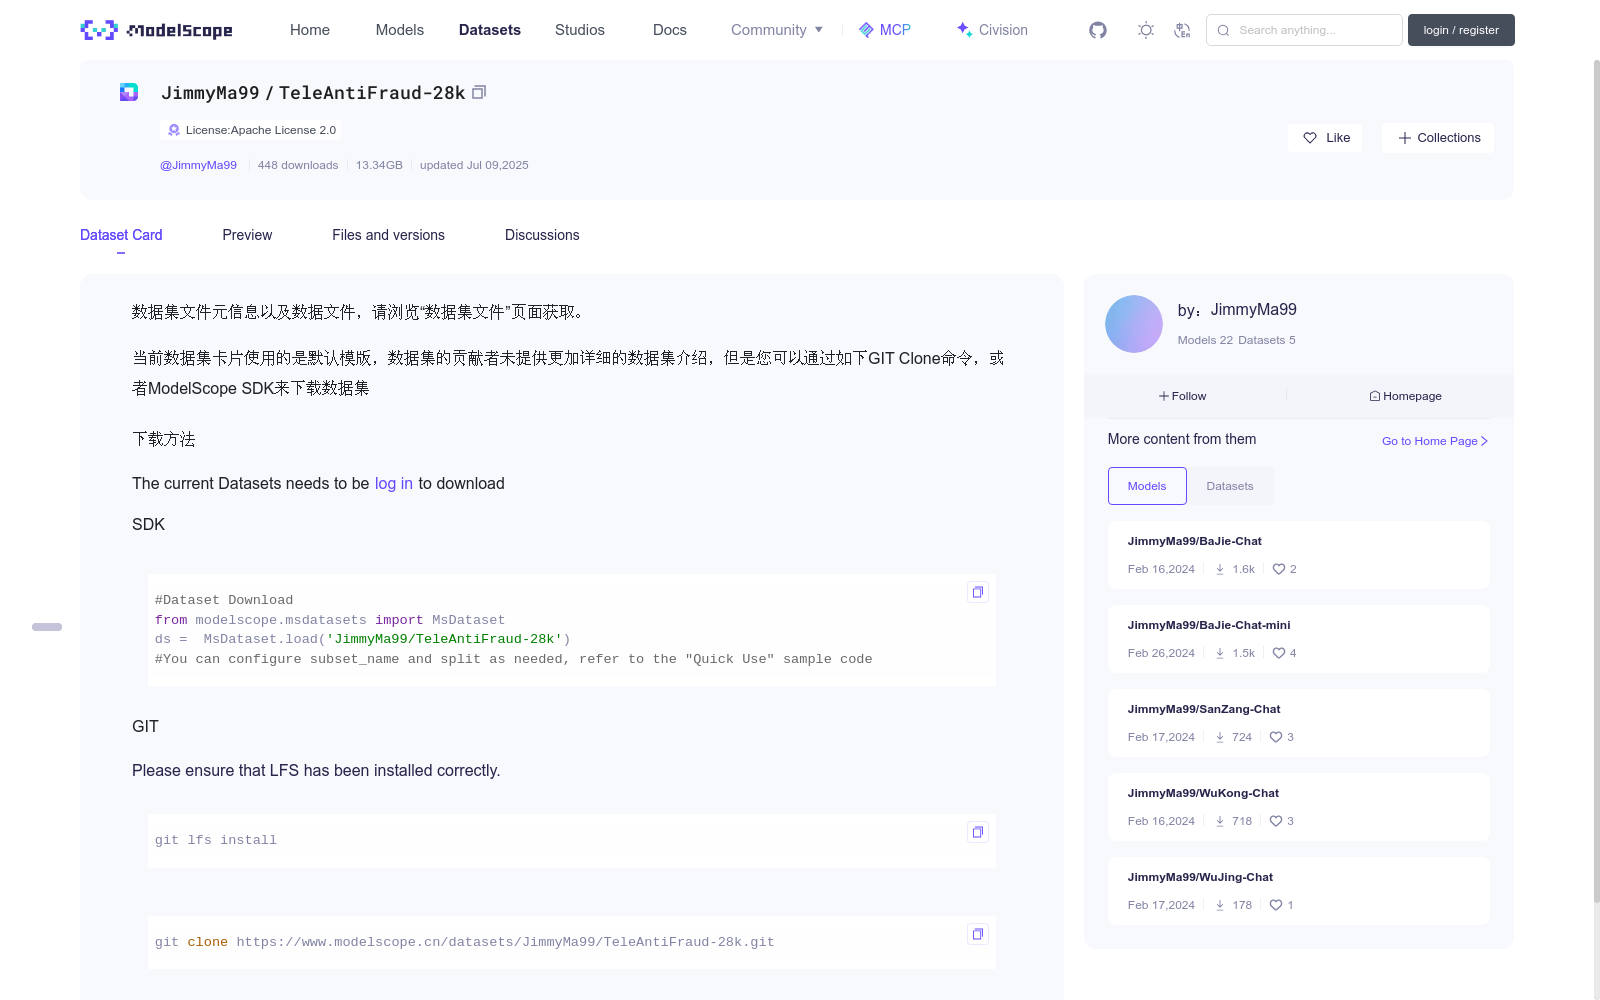Click the License:Apache License 2.0 badge
The width and height of the screenshot is (1600, 1000).
point(251,130)
